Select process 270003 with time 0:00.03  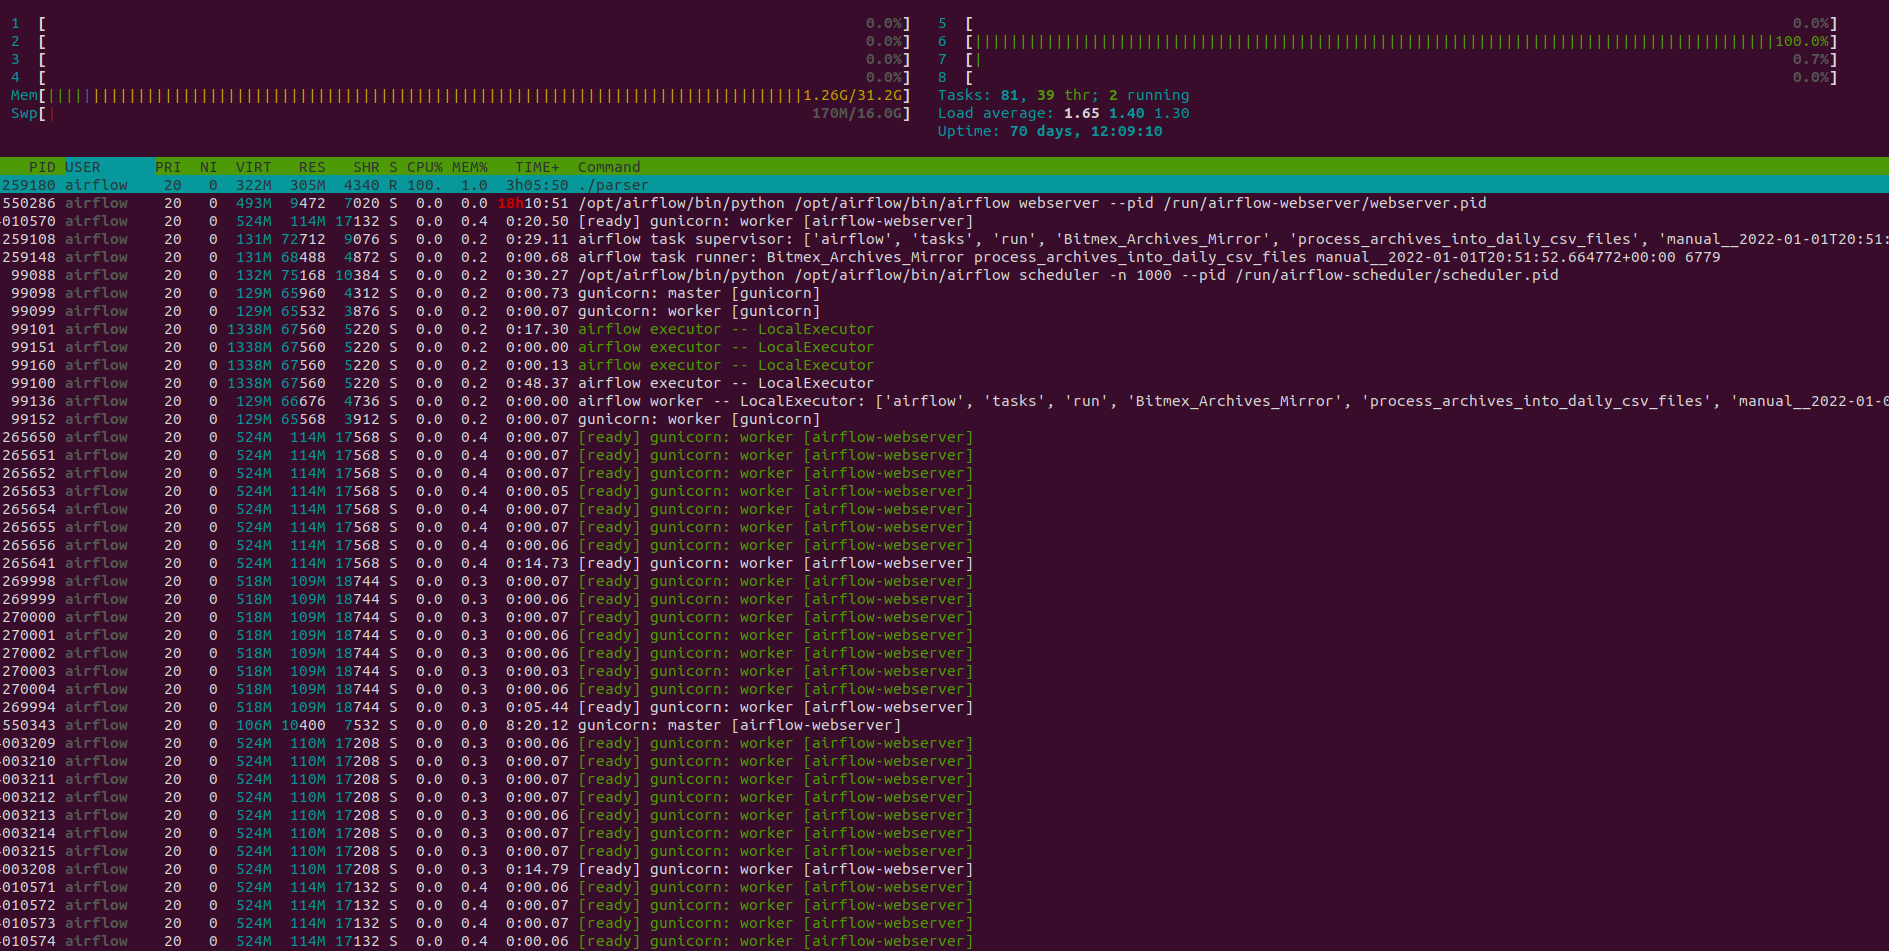(x=944, y=671)
